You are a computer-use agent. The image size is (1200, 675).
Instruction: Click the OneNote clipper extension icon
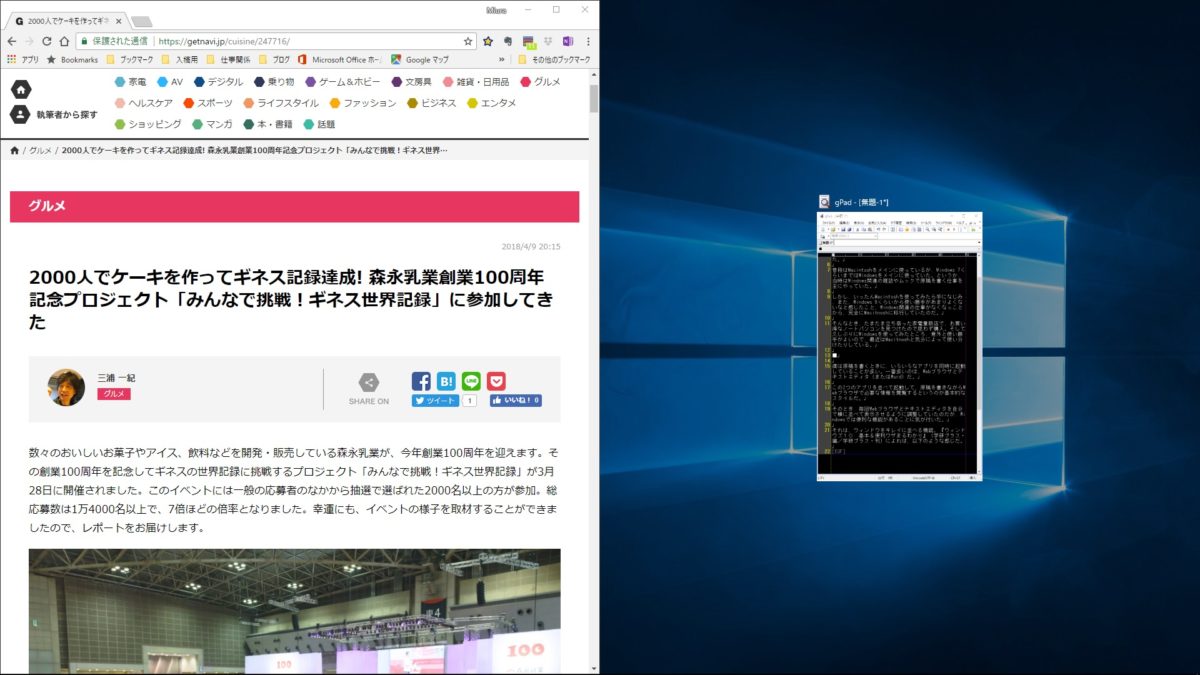568,41
